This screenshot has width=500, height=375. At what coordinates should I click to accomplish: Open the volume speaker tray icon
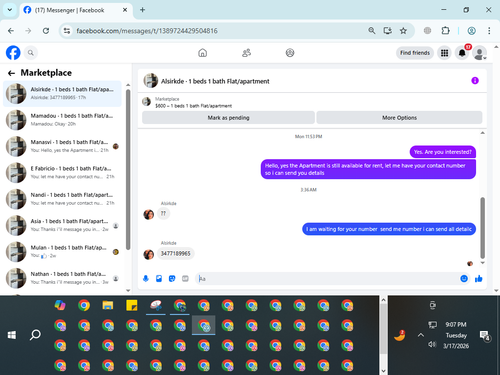(432, 344)
